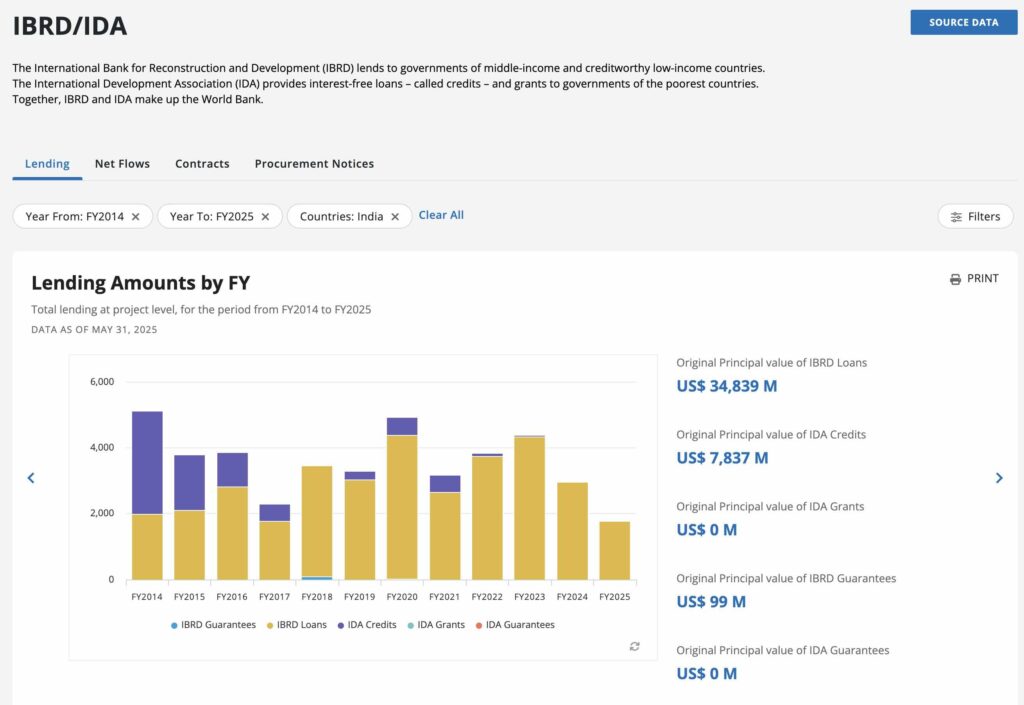1024x705 pixels.
Task: Select the FY2014 purple IDA Credits bar segment
Action: pos(147,463)
